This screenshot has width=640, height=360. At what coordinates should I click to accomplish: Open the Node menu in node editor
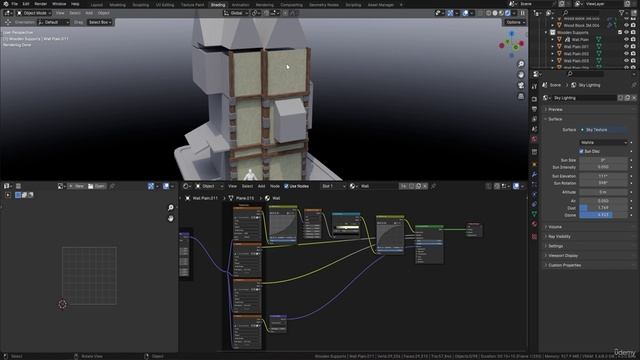(x=275, y=186)
